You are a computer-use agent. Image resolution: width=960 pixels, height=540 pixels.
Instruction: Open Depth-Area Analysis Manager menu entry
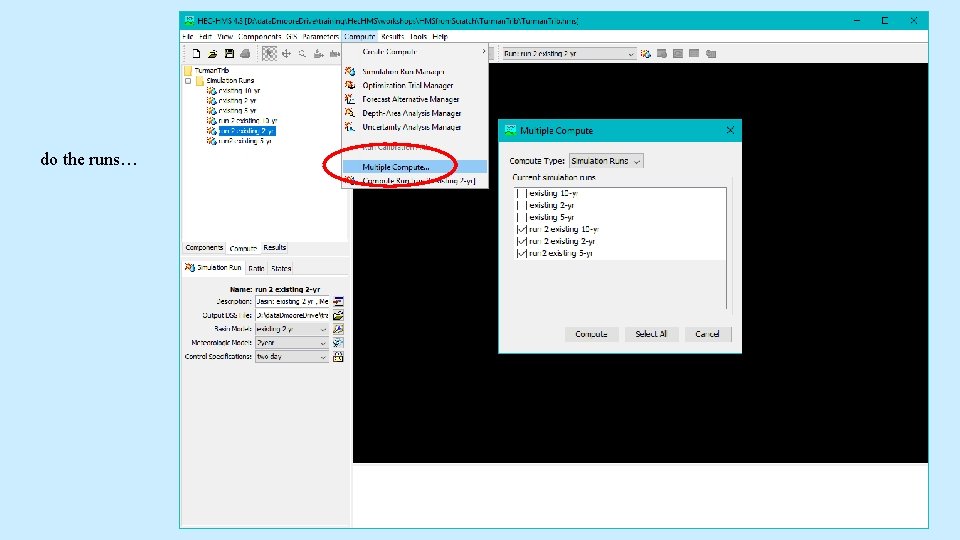click(x=411, y=113)
